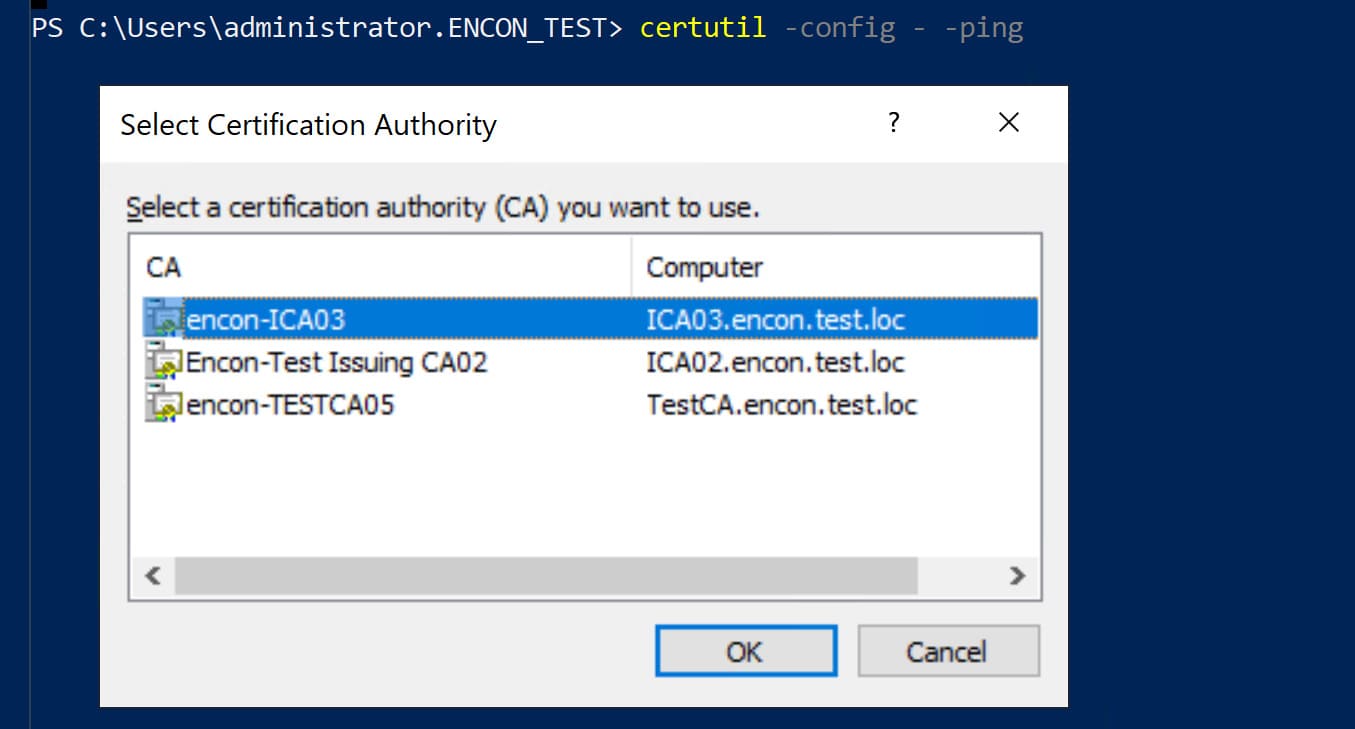Screen dimensions: 1355x729
Task: Click the Cancel button
Action: pos(948,651)
